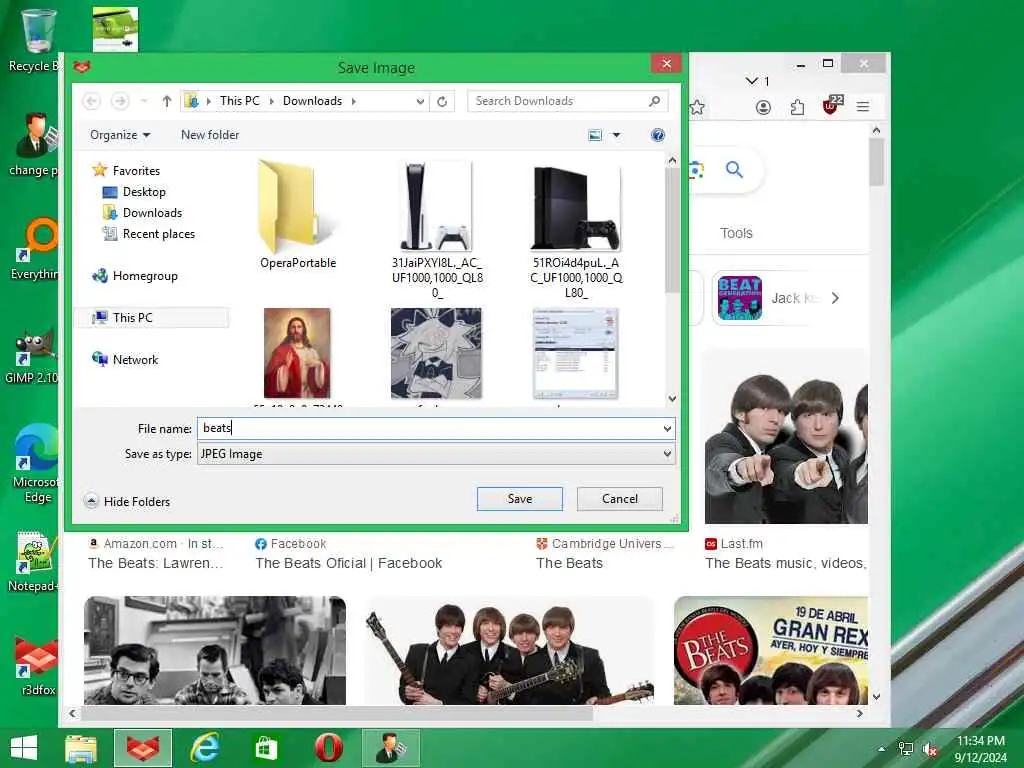Click the uBlock shield icon with 22 badge
The height and width of the screenshot is (768, 1024).
[x=832, y=105]
